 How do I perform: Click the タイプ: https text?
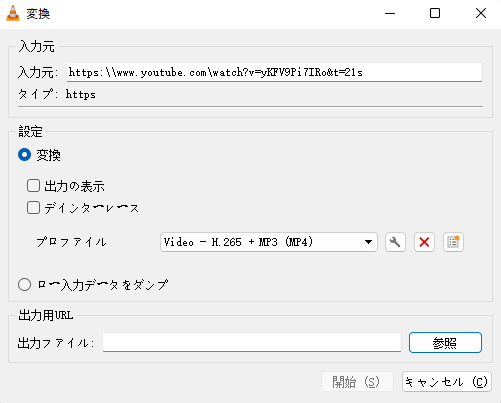tap(57, 95)
